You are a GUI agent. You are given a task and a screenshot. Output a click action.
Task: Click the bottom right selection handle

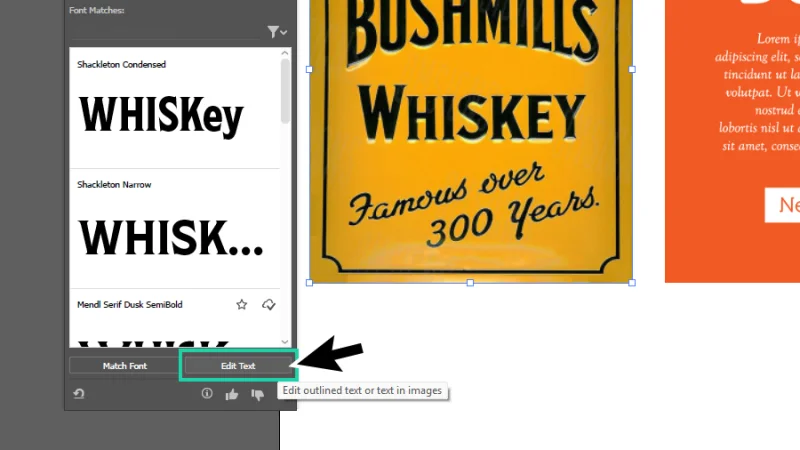point(632,283)
